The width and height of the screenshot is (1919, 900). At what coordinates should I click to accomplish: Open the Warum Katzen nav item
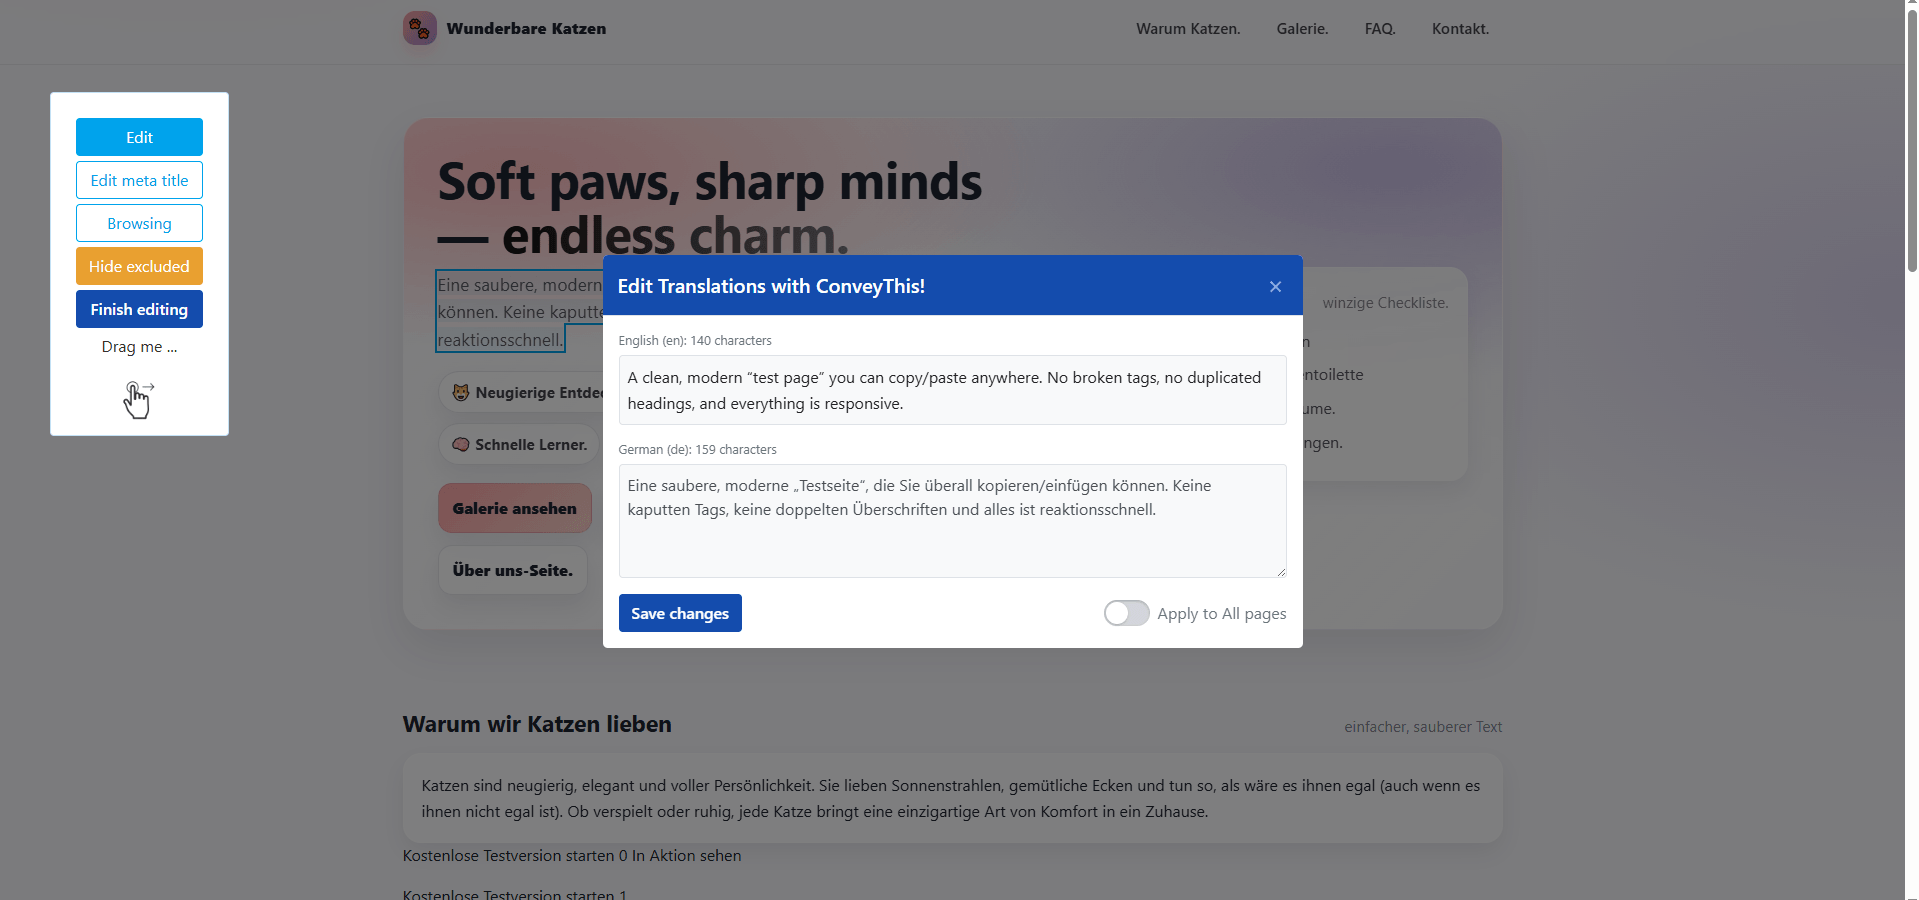click(x=1188, y=29)
